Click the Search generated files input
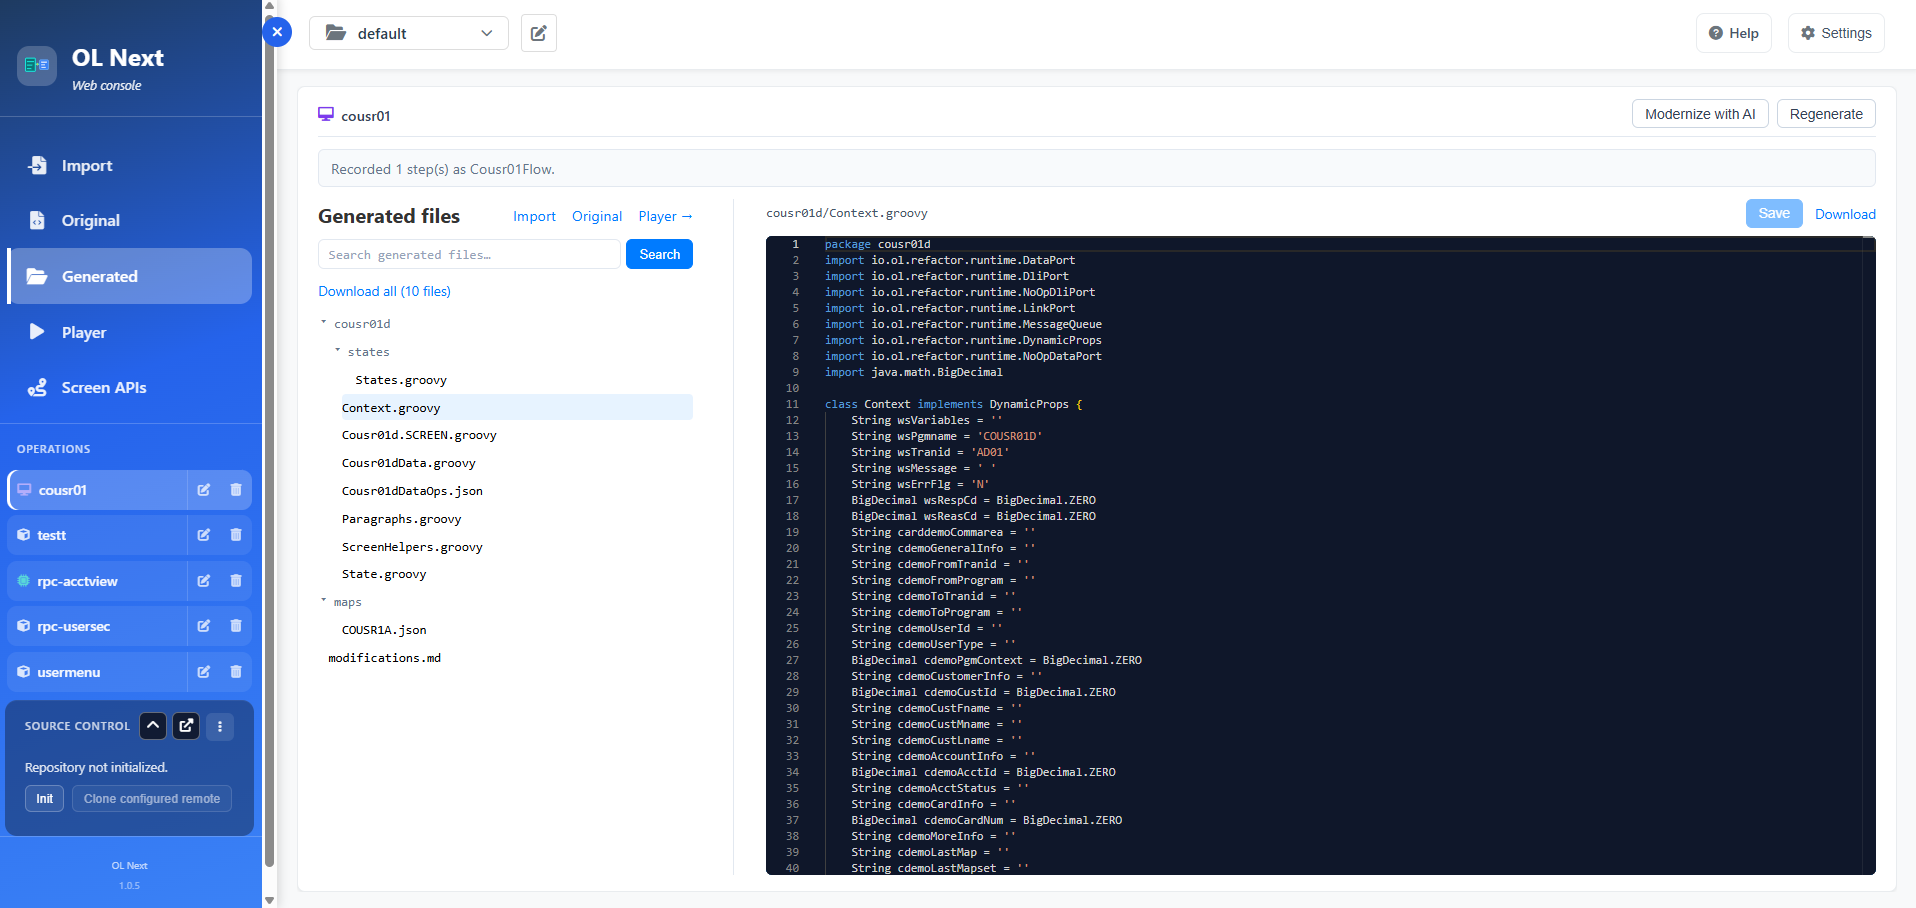1916x908 pixels. [x=469, y=255]
